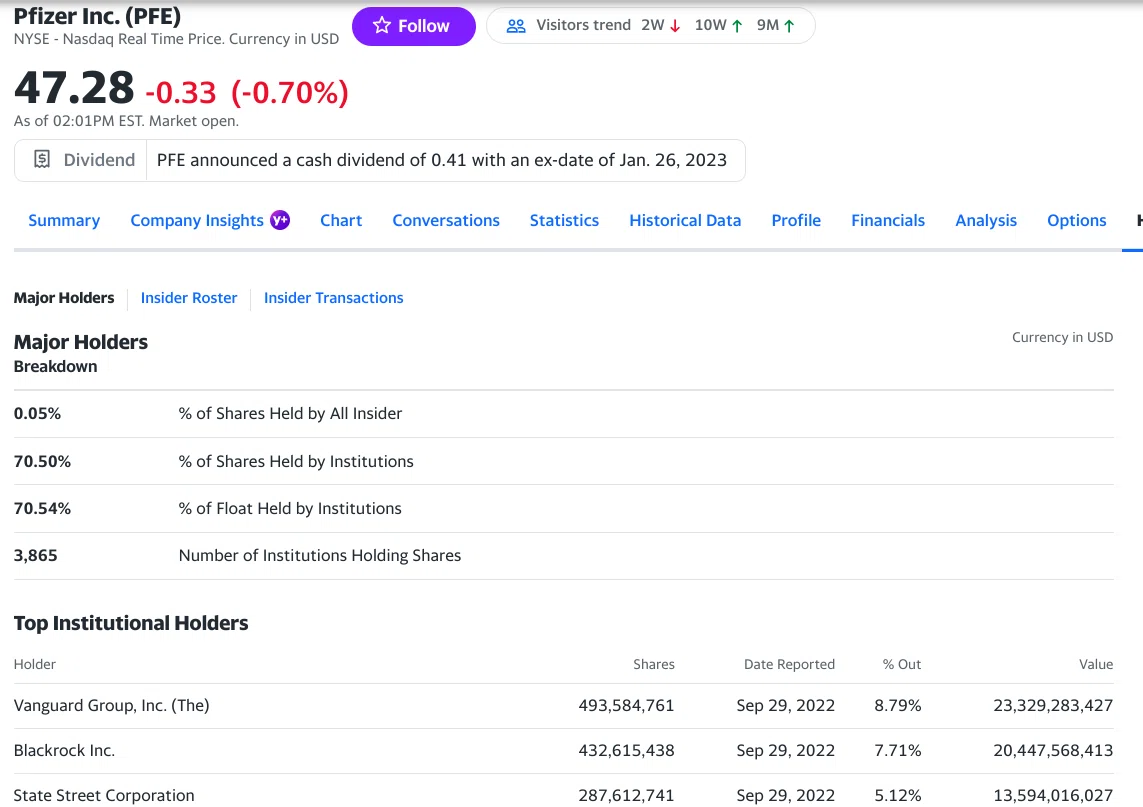Image resolution: width=1143 pixels, height=807 pixels.
Task: Click the Currency in USD note
Action: click(x=1063, y=338)
